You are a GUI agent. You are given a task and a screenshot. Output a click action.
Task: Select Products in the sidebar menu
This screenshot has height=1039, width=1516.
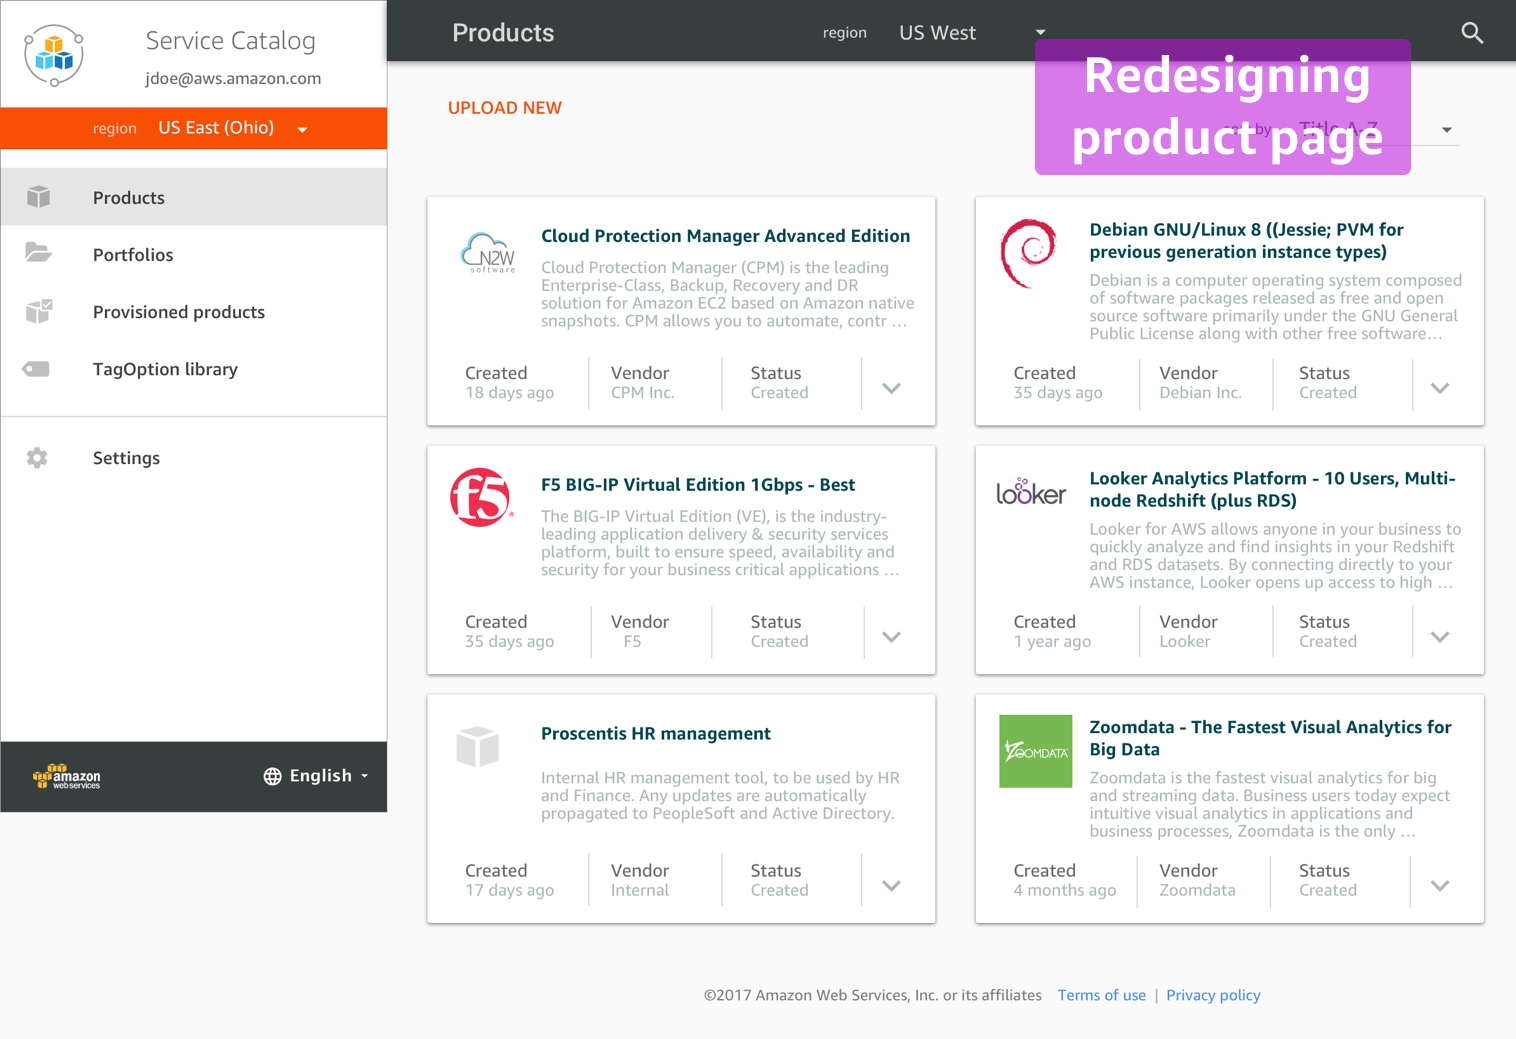pyautogui.click(x=194, y=197)
